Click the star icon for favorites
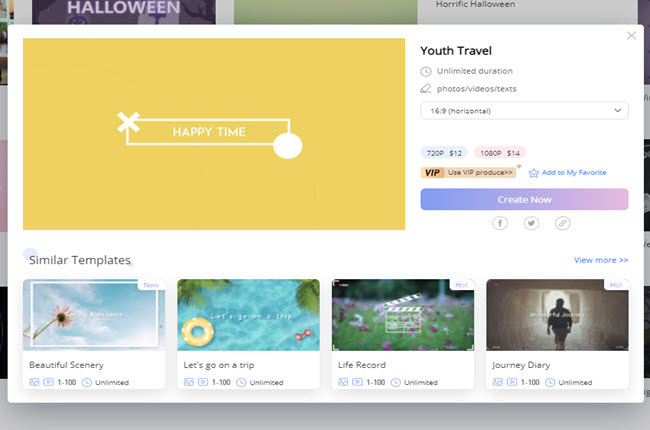Screen dimensions: 650x430 pyautogui.click(x=534, y=173)
